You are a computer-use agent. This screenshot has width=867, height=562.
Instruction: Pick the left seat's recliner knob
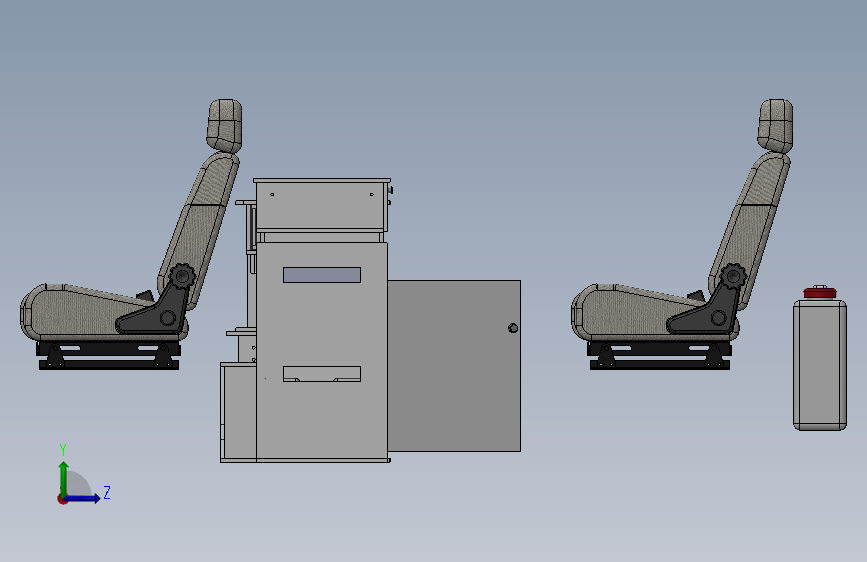(181, 275)
